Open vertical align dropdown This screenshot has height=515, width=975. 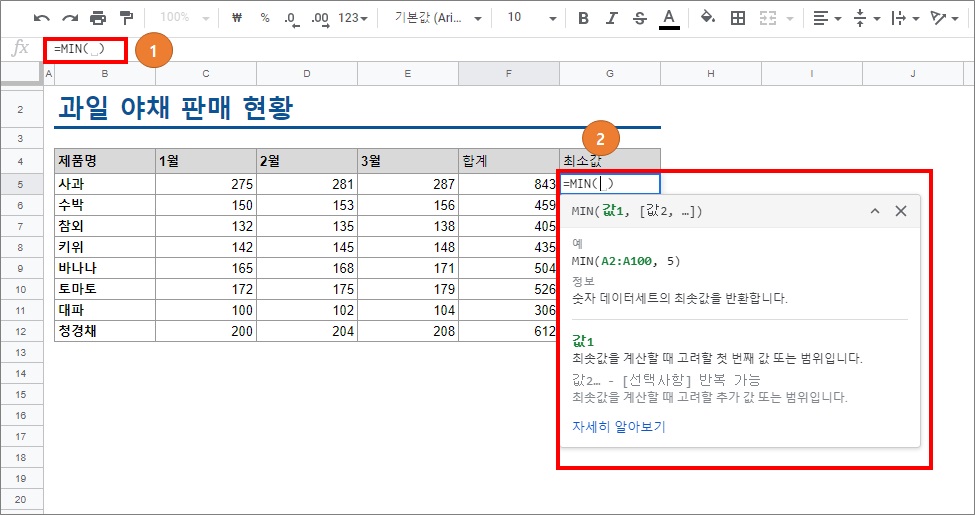867,18
